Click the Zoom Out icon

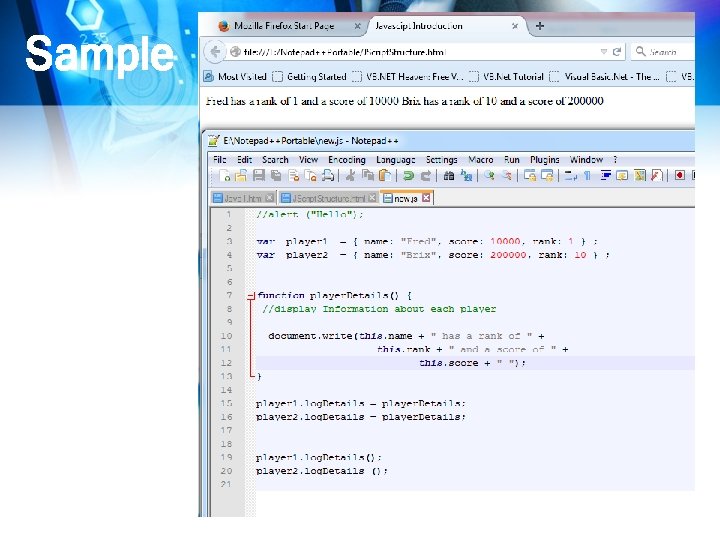pyautogui.click(x=506, y=175)
